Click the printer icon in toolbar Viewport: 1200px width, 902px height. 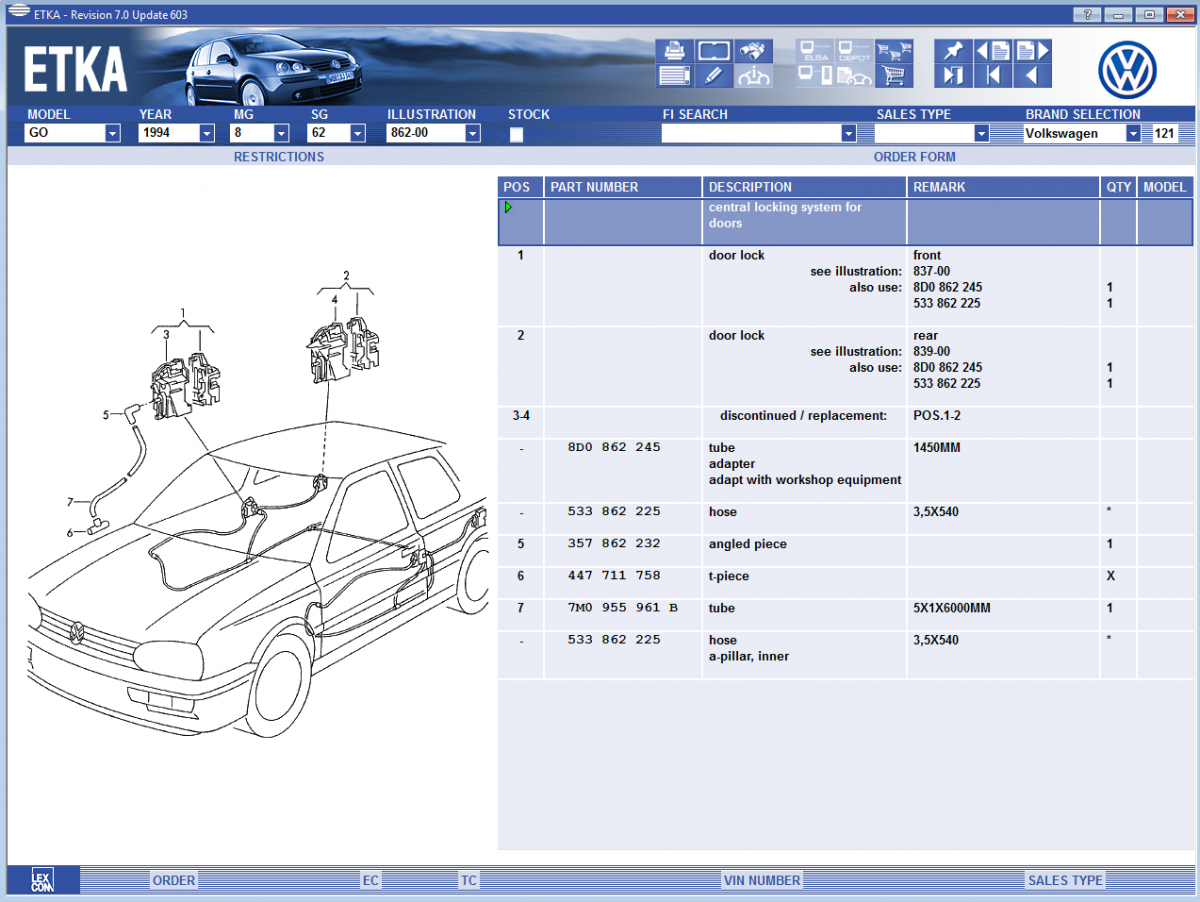coord(675,51)
